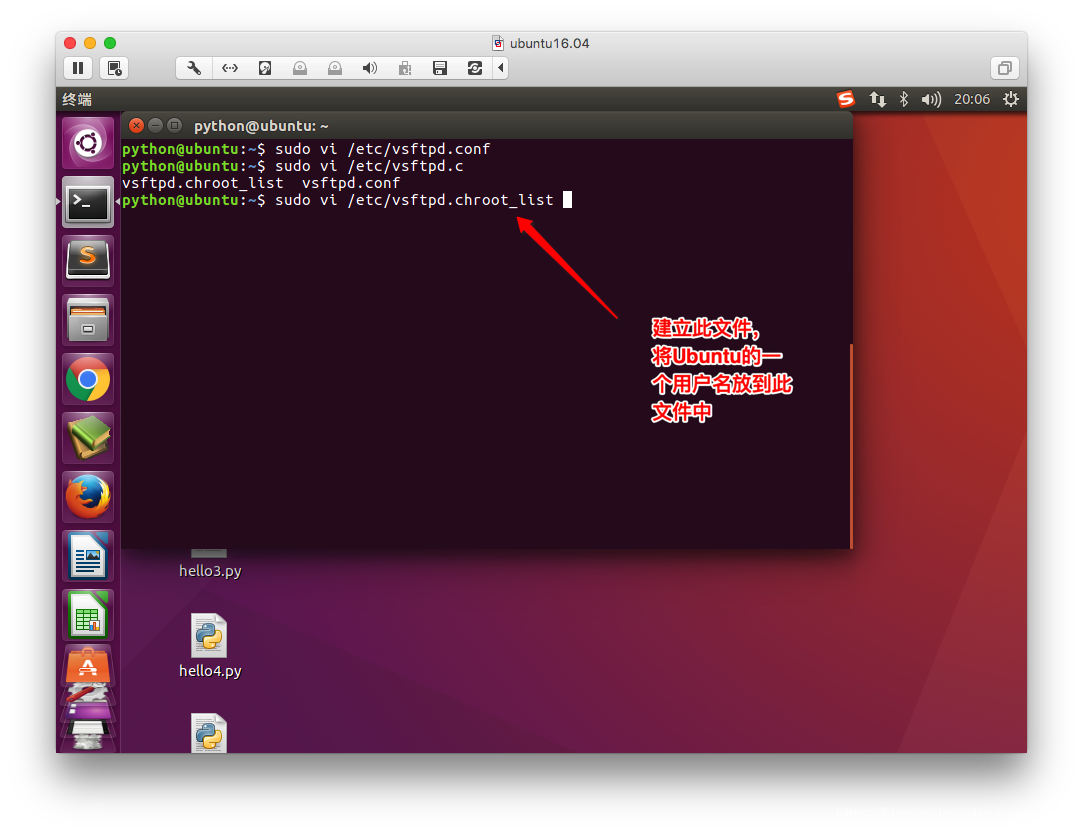Viewport: 1083px width, 833px height.
Task: Open the Ubuntu Dash search launcher
Action: coord(88,144)
